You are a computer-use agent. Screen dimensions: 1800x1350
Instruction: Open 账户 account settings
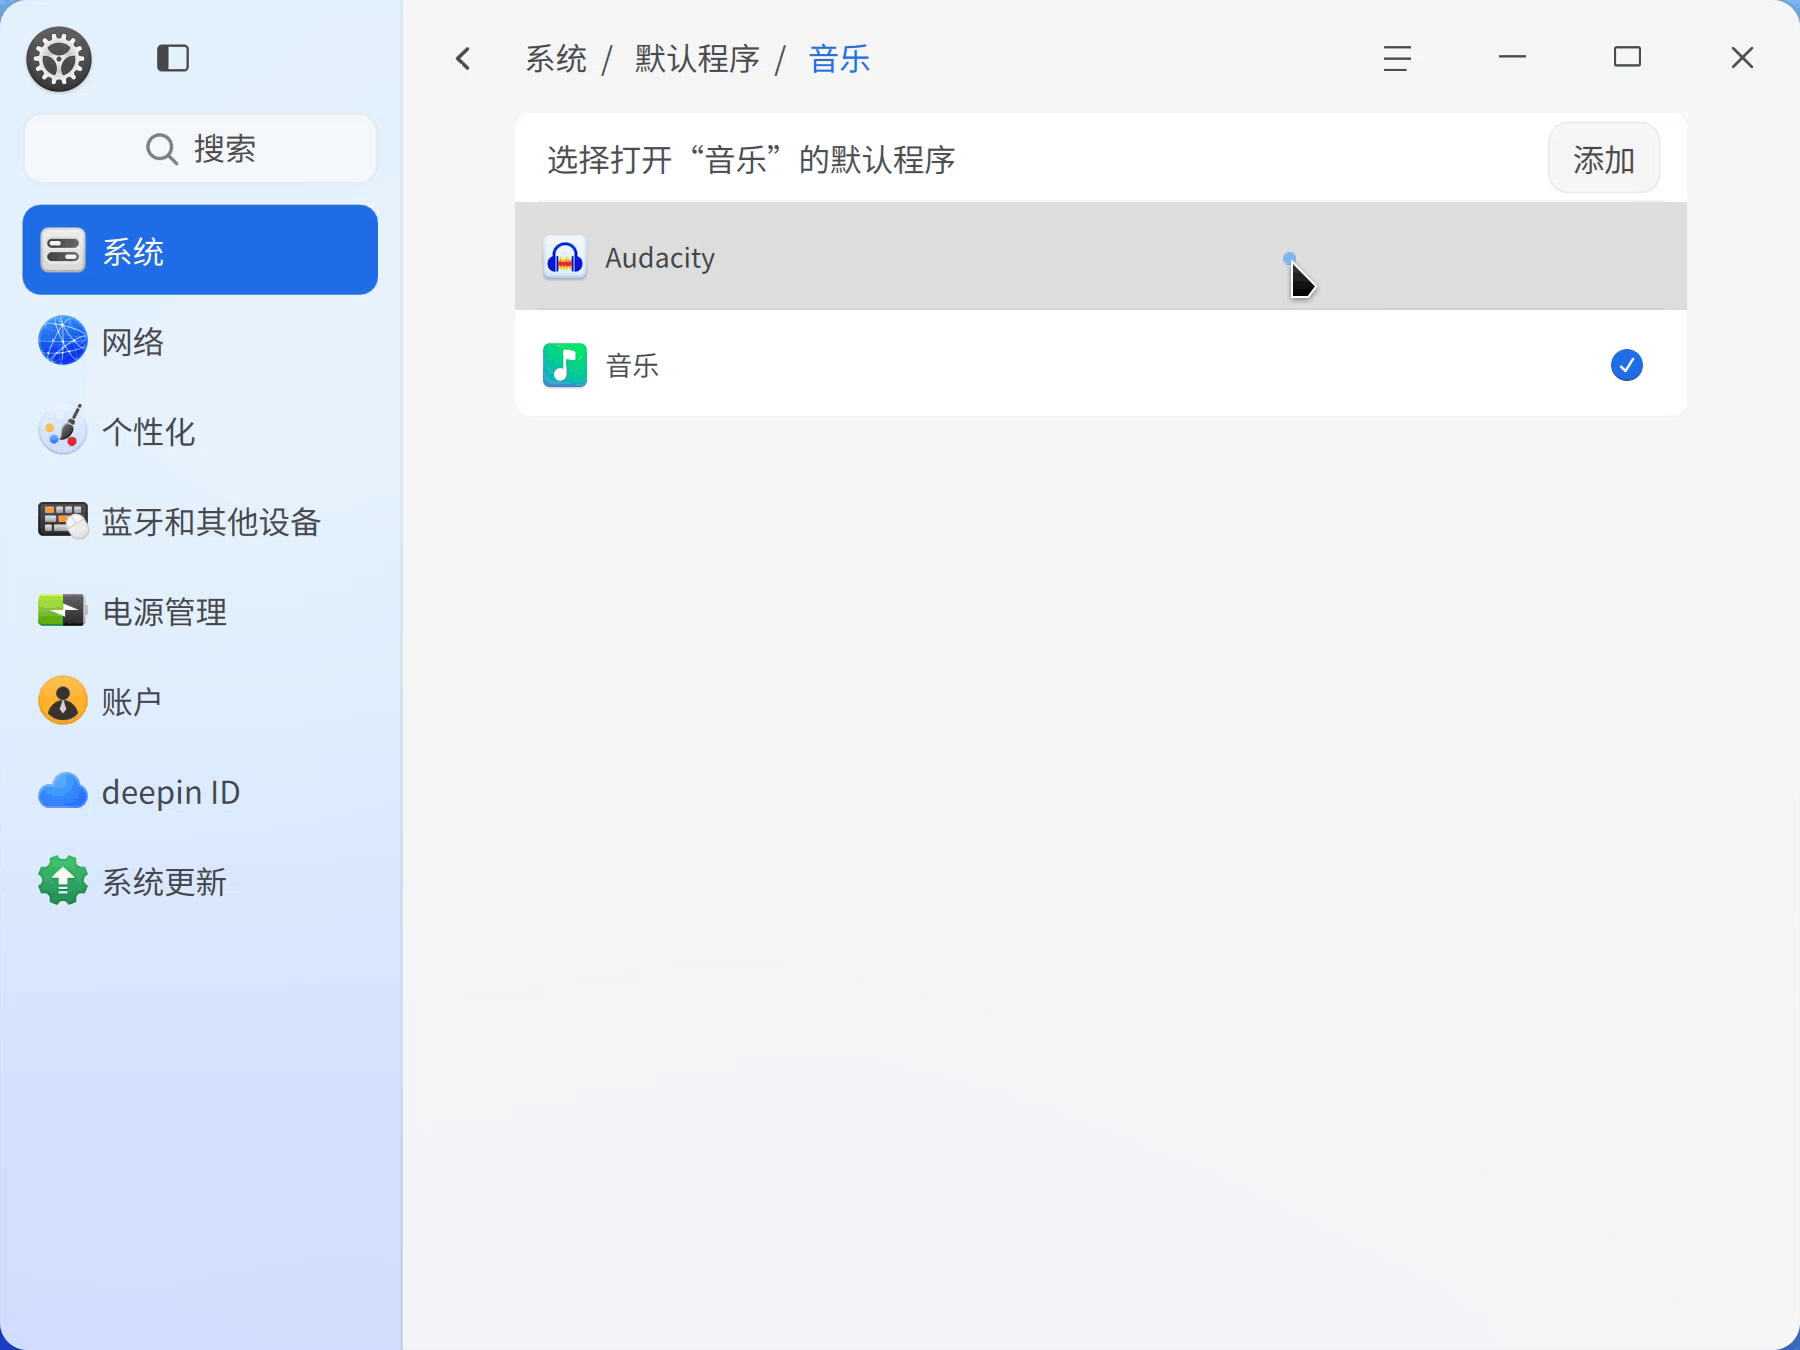tap(200, 701)
